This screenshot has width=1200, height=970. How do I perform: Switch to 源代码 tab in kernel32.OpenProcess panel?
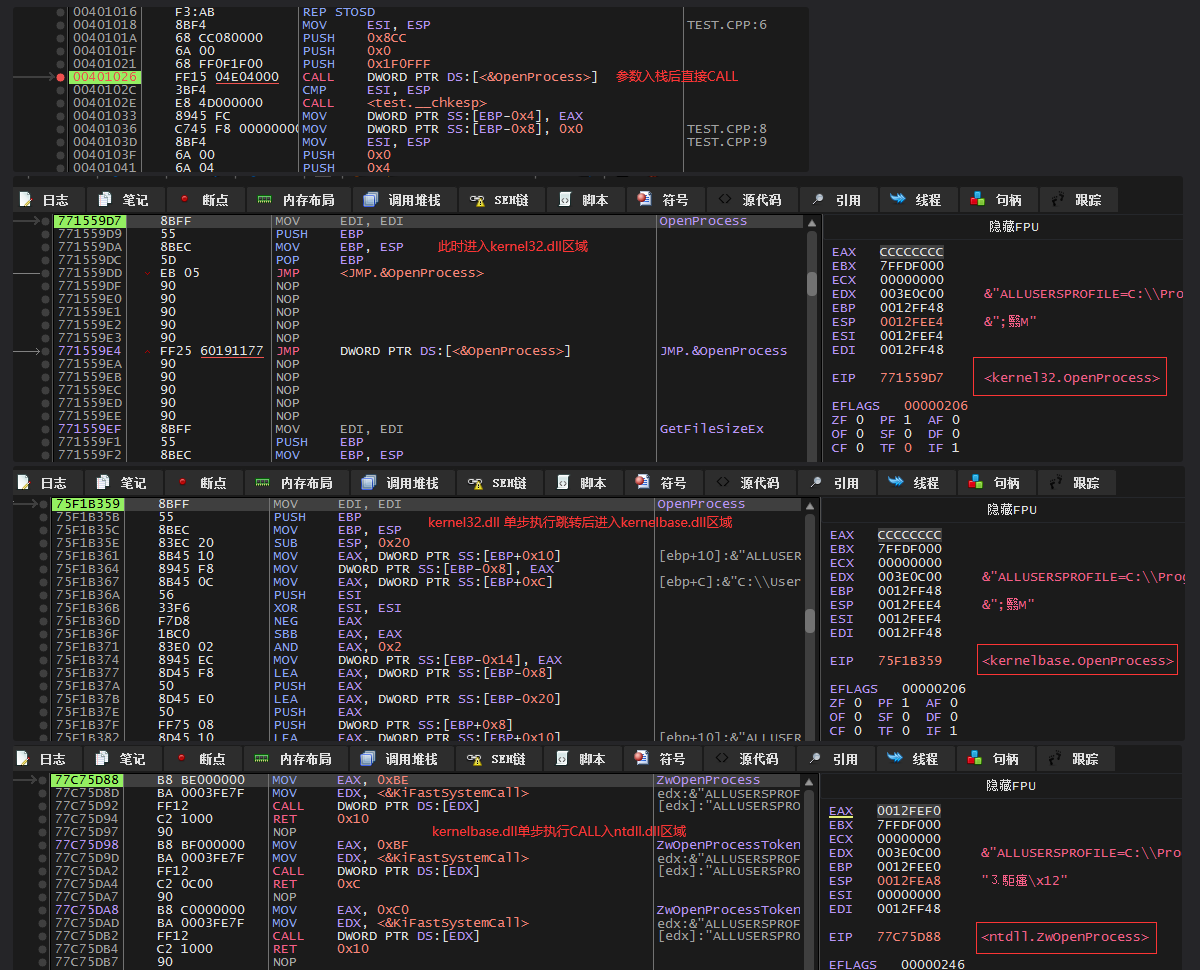pyautogui.click(x=750, y=200)
